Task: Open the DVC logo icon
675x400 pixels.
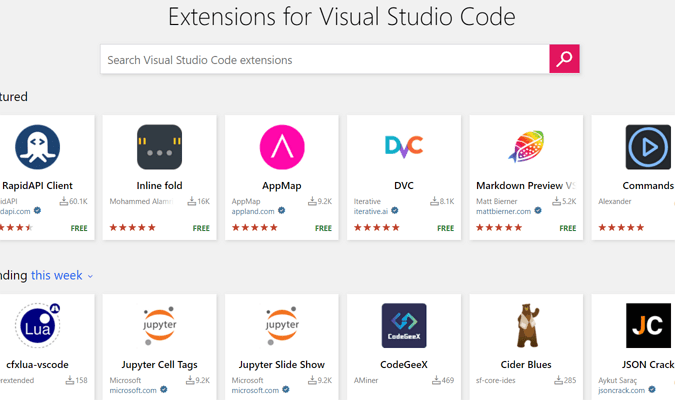Action: click(x=404, y=146)
